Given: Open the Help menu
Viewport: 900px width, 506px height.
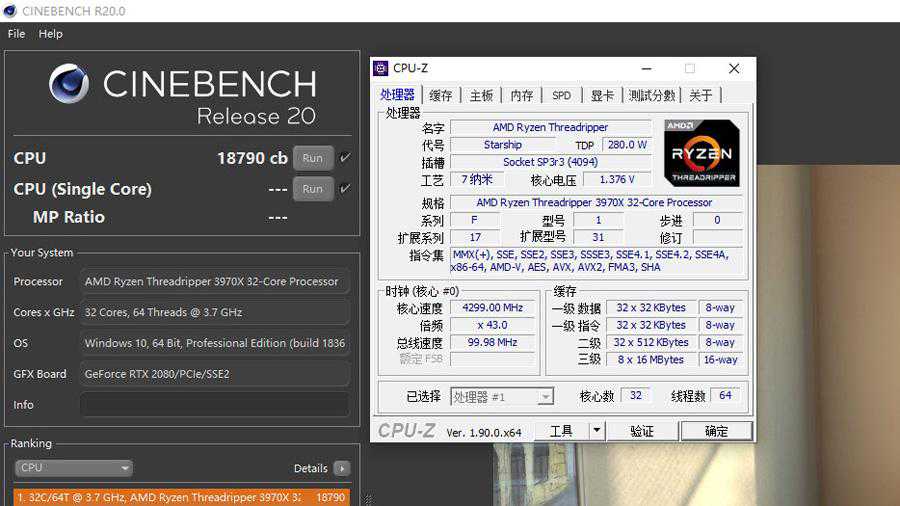Looking at the screenshot, I should pos(50,34).
